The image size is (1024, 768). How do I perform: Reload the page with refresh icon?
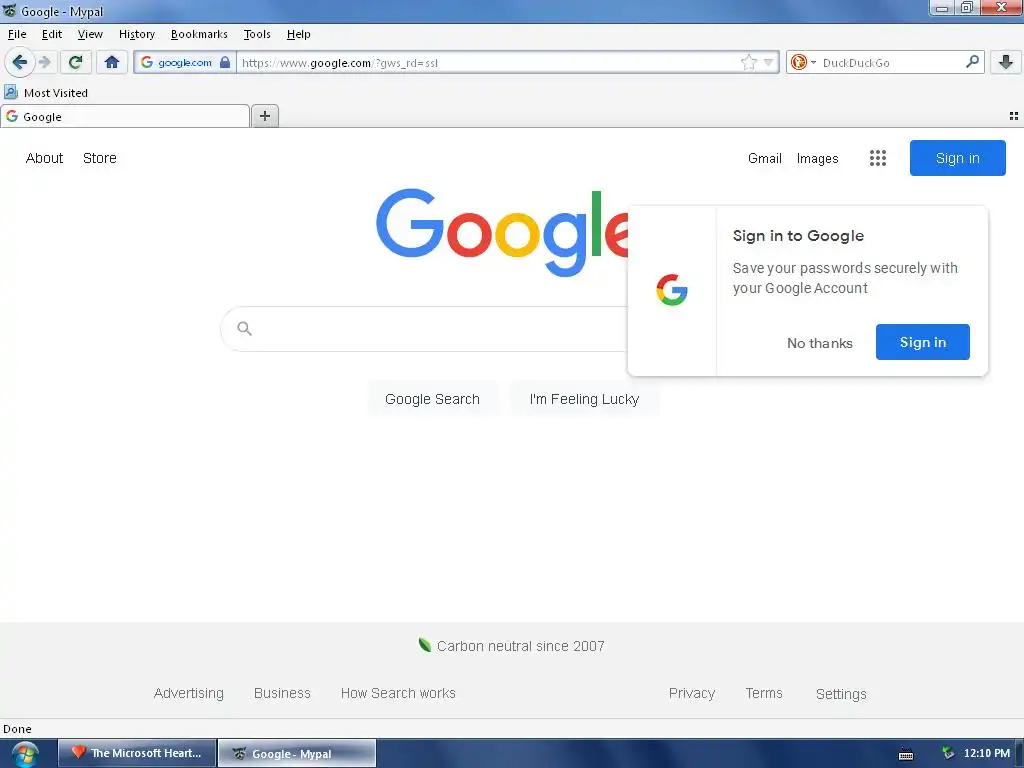(x=76, y=63)
